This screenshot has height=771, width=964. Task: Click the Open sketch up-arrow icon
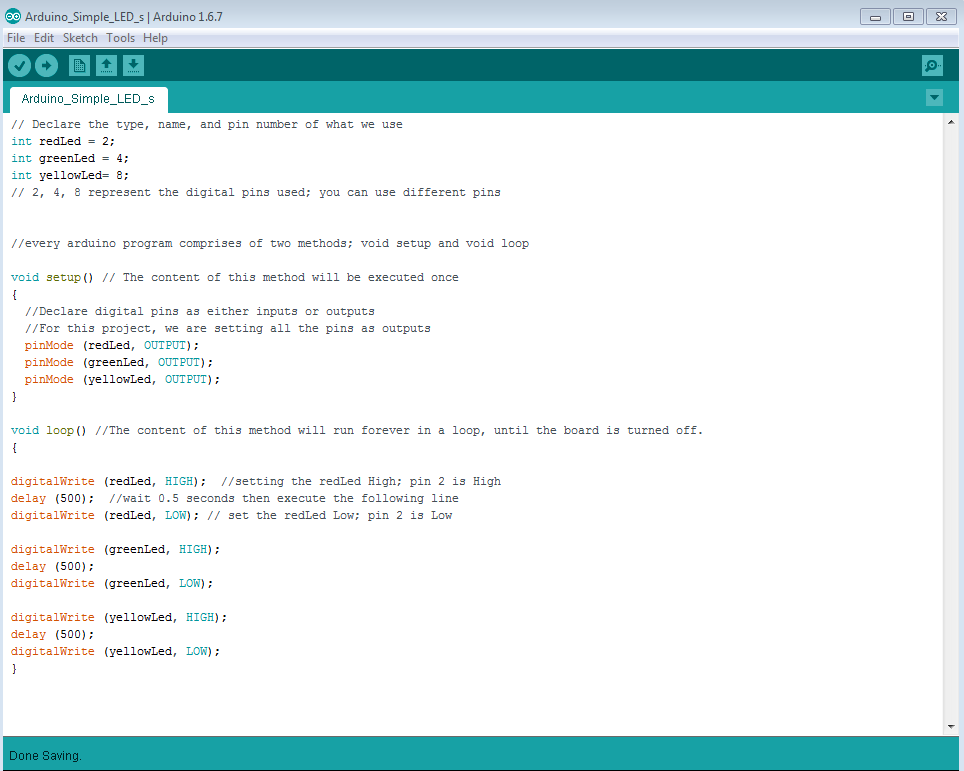tap(106, 66)
